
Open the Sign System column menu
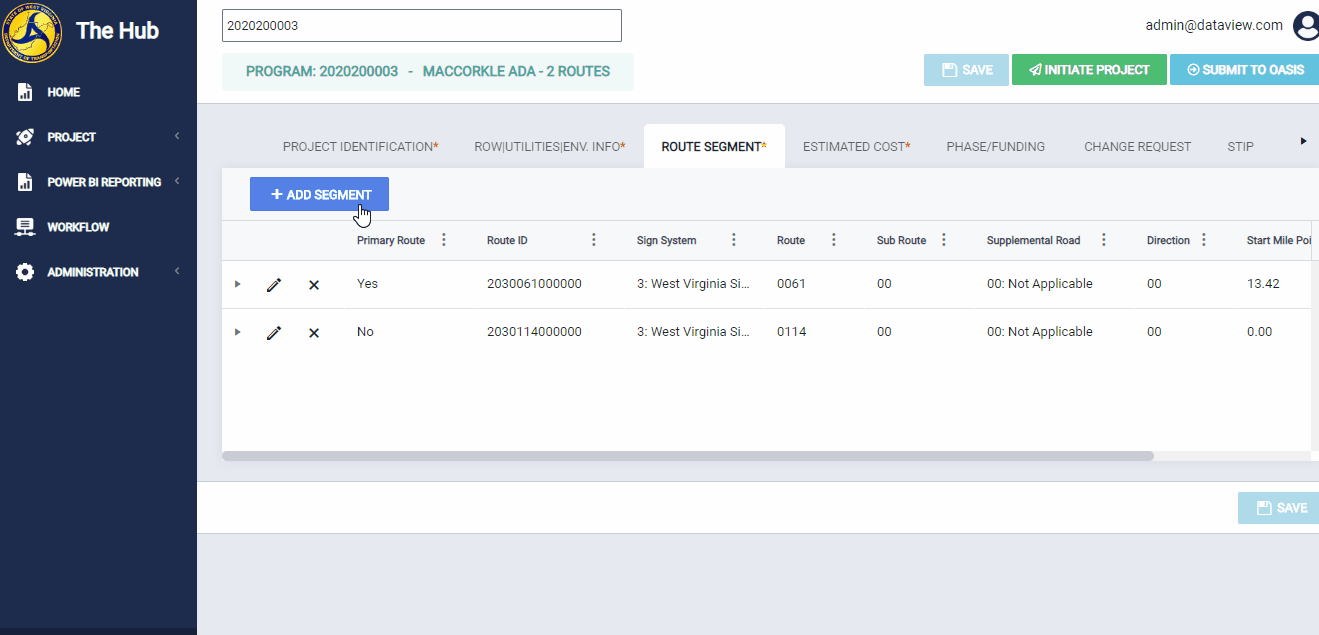tap(733, 240)
